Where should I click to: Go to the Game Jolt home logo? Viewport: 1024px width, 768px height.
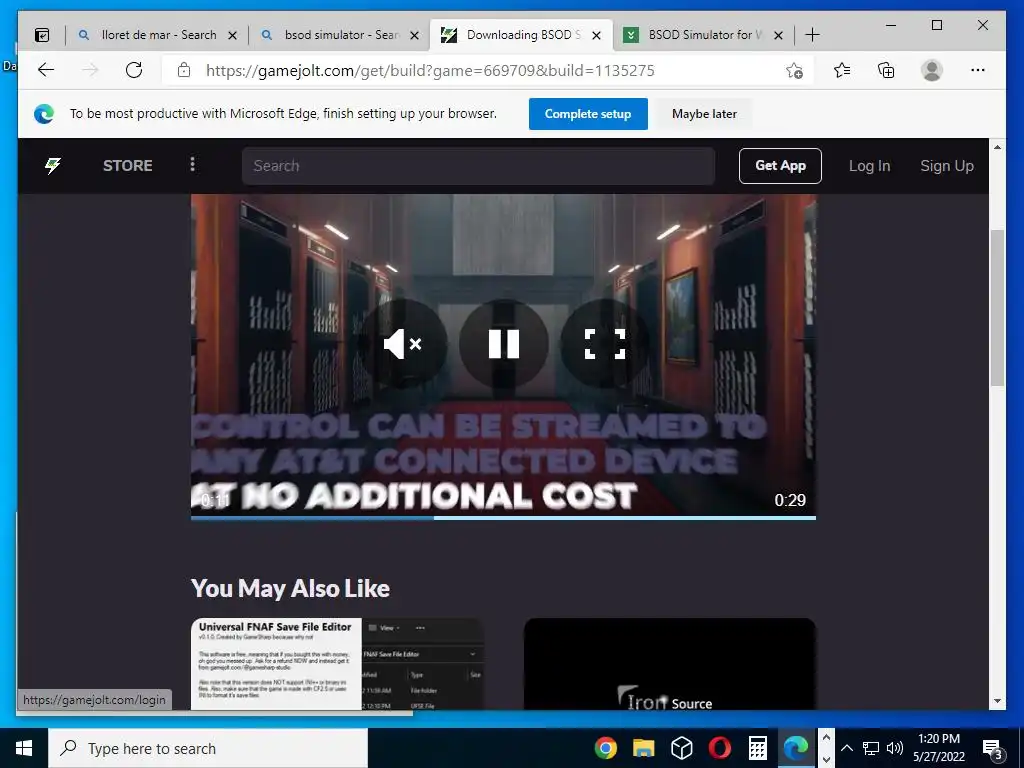click(x=52, y=166)
